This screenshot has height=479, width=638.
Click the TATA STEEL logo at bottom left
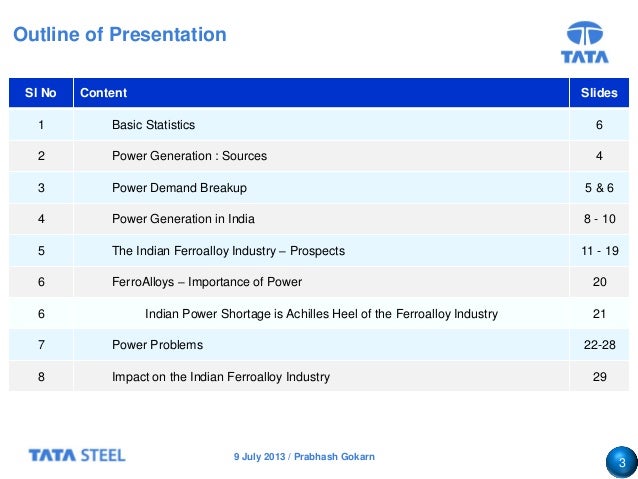(x=77, y=456)
